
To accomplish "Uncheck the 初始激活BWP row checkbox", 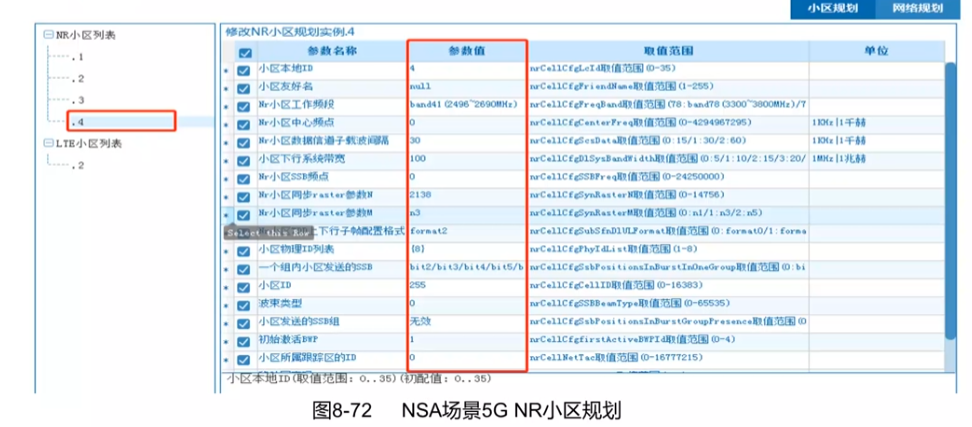I will (244, 341).
